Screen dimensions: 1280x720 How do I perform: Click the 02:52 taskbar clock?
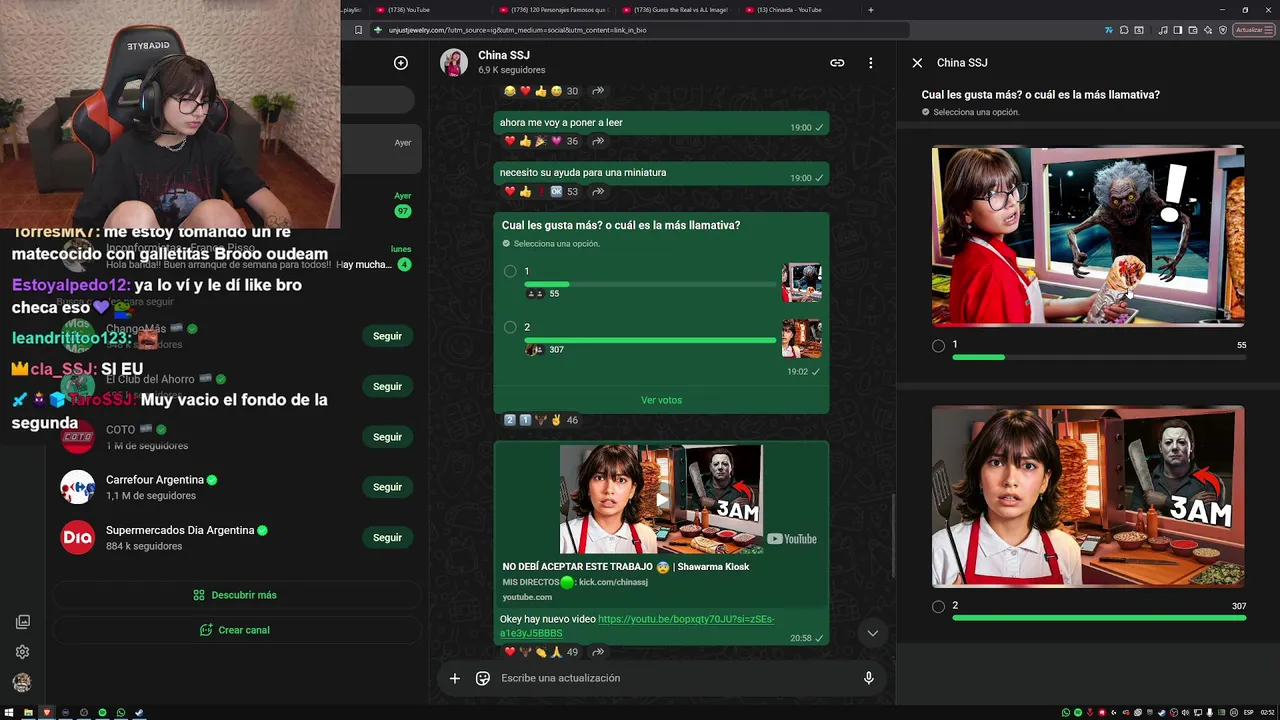click(x=1267, y=713)
